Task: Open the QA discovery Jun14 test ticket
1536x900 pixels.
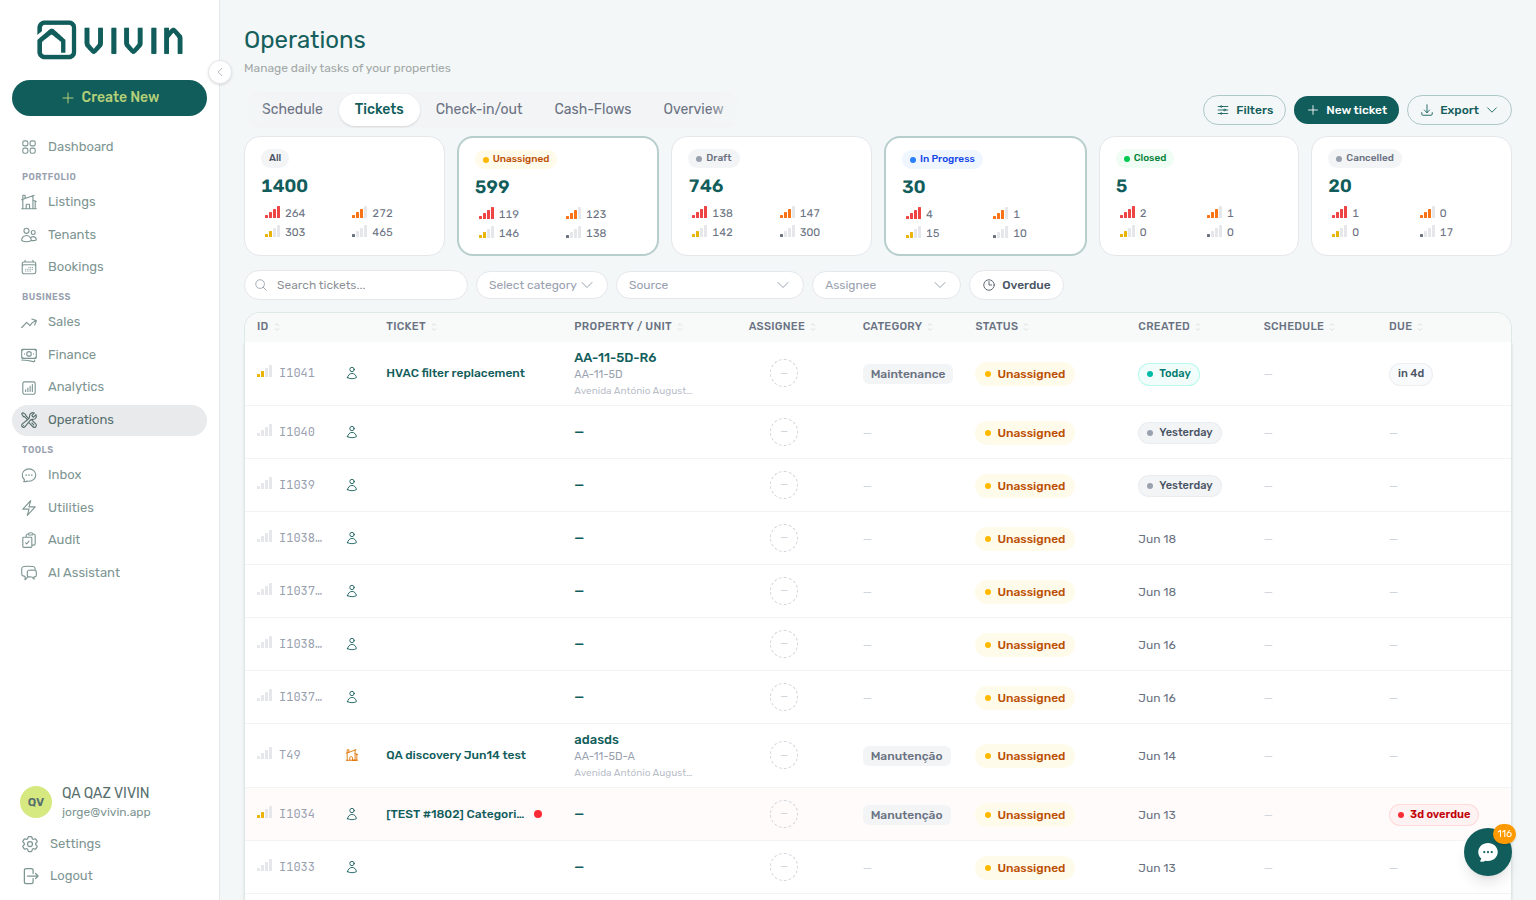Action: coord(456,755)
